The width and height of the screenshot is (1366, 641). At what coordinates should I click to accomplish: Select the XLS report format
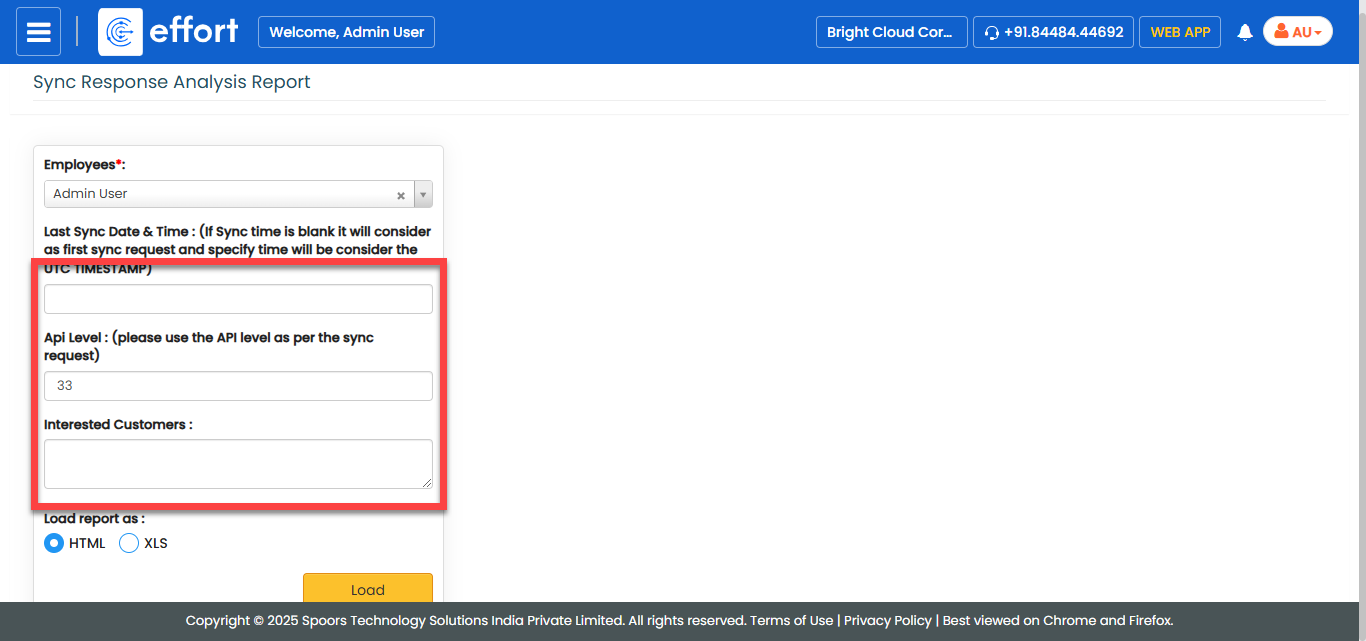pos(129,543)
